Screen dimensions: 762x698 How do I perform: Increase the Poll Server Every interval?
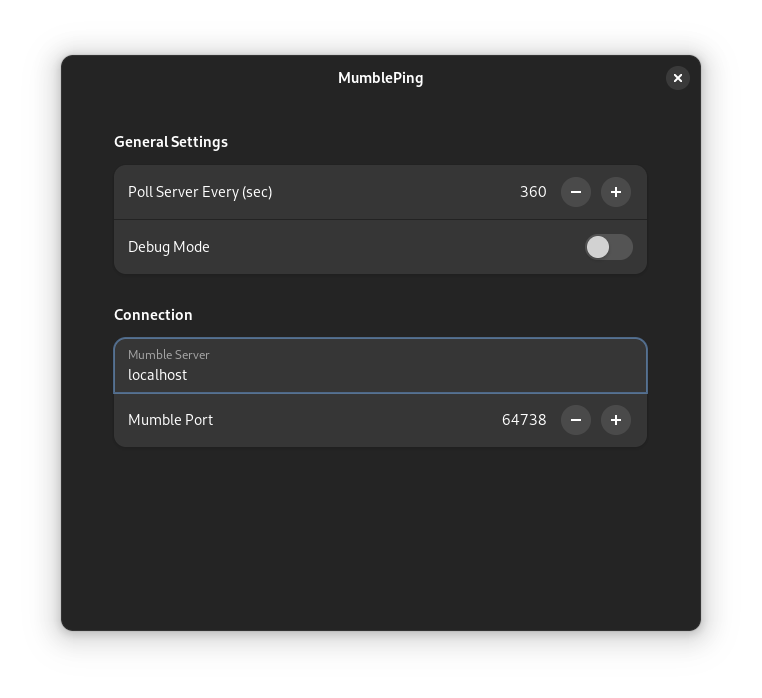(616, 192)
